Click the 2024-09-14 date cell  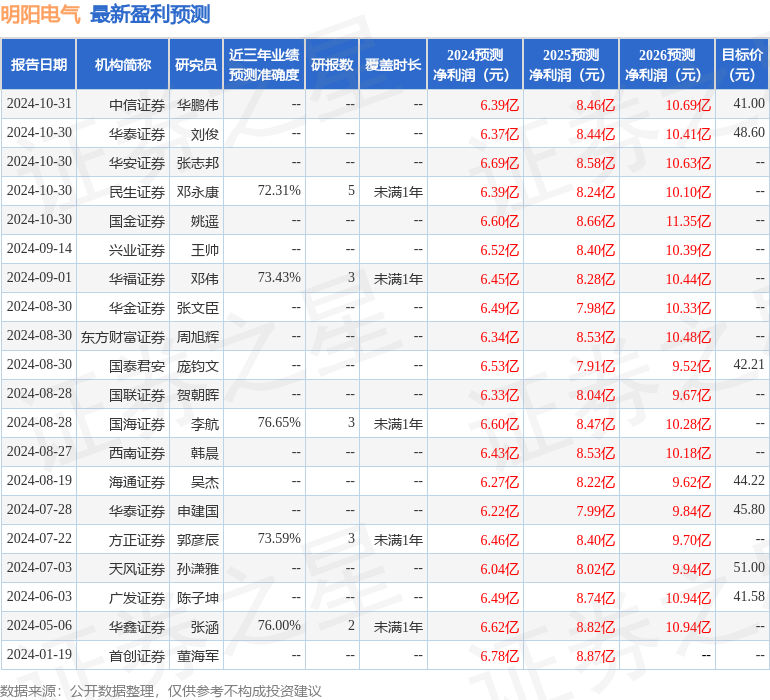(x=39, y=249)
